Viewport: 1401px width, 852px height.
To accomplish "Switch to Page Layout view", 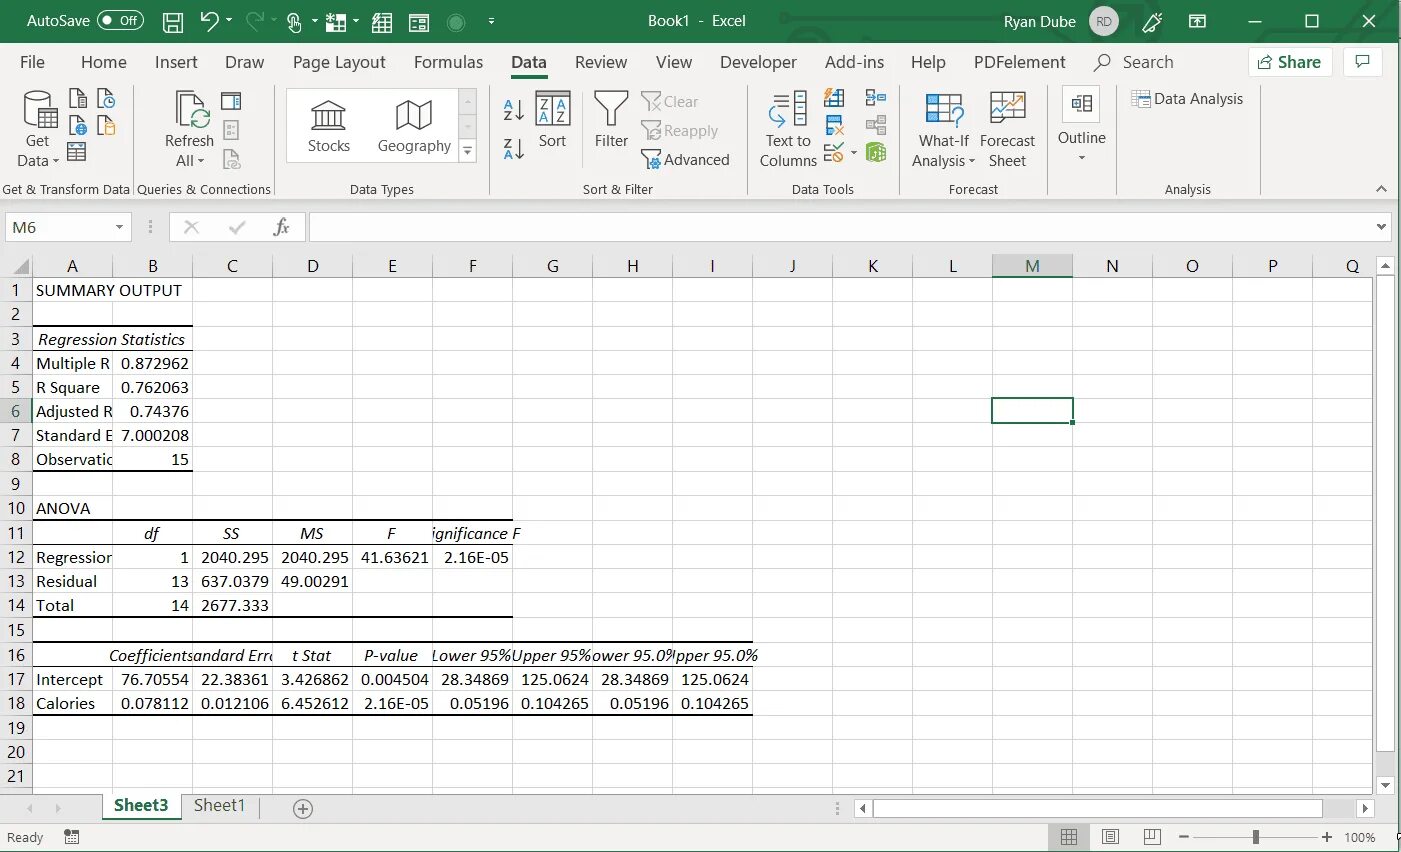I will tap(1110, 837).
